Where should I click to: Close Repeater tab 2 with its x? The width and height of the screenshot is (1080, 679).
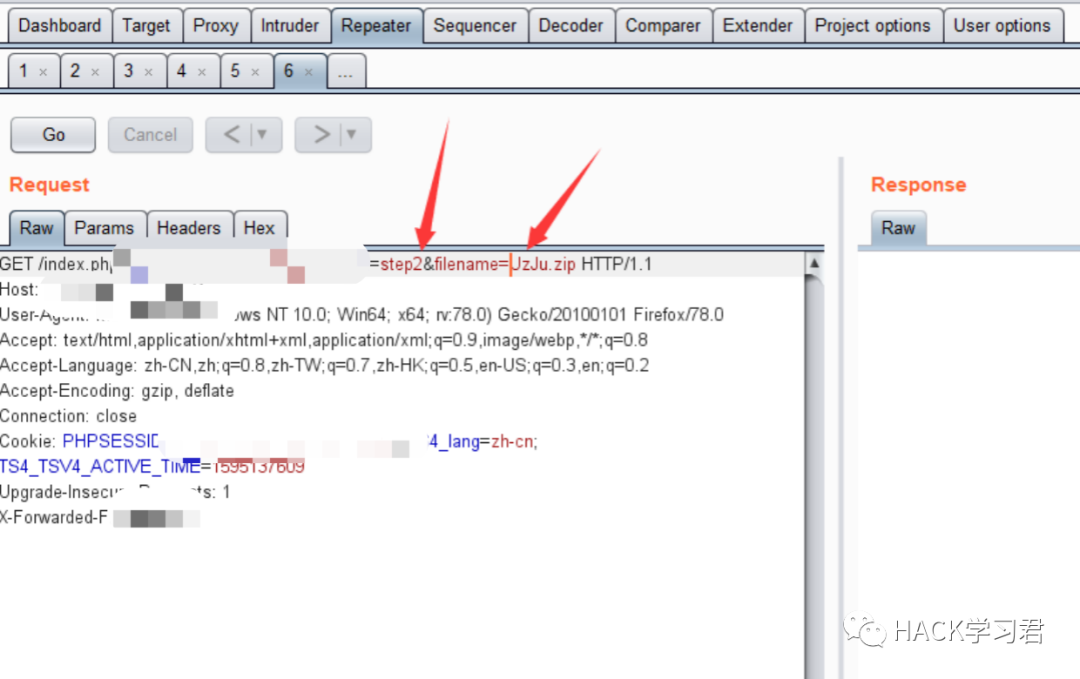coord(95,72)
